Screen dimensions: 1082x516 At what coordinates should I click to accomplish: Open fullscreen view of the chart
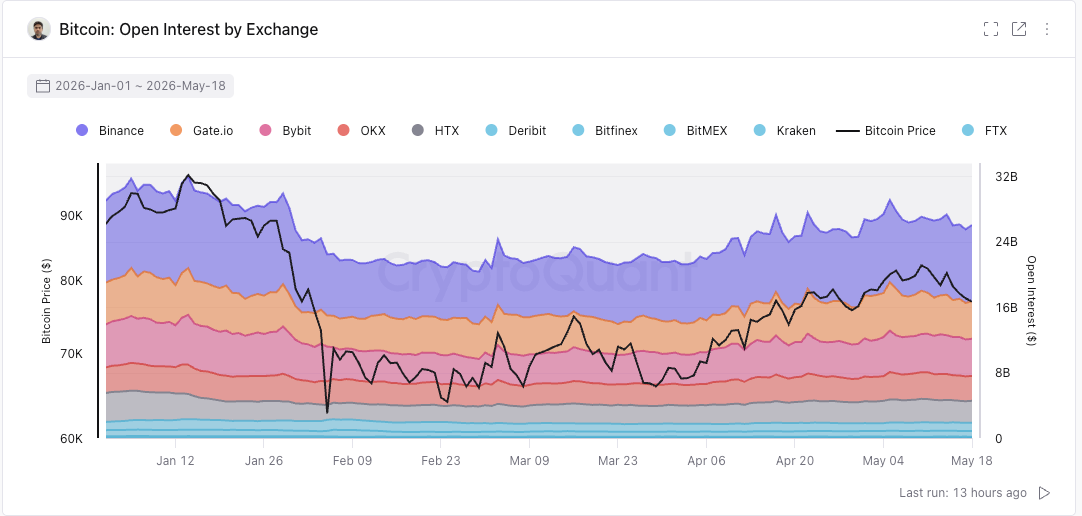click(x=991, y=29)
